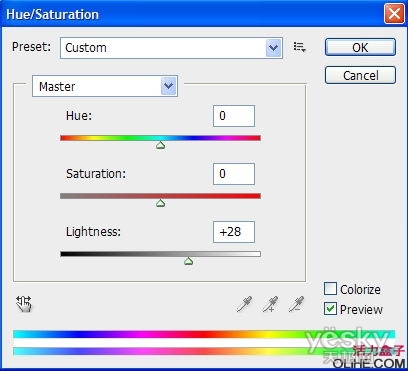Click the Hue/Saturation title bar text
The width and height of the screenshot is (408, 371).
click(x=52, y=15)
